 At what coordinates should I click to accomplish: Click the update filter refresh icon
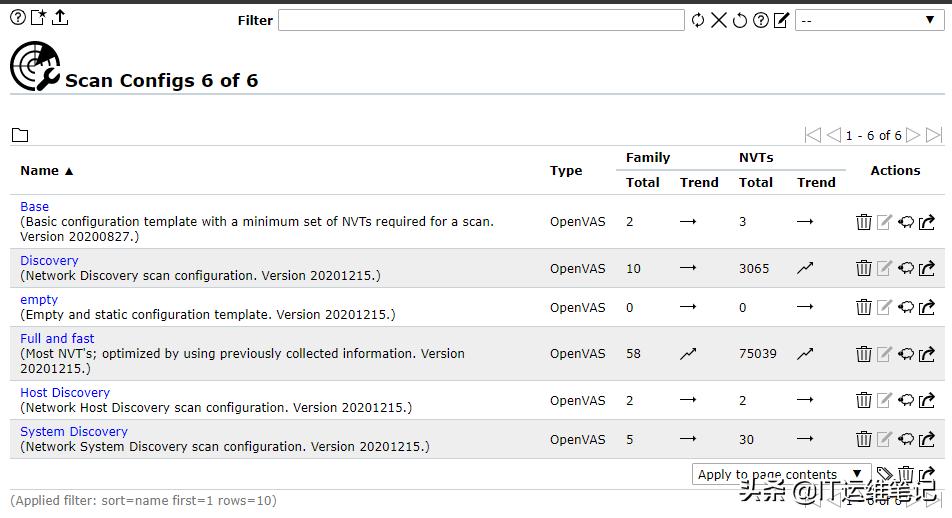click(698, 20)
